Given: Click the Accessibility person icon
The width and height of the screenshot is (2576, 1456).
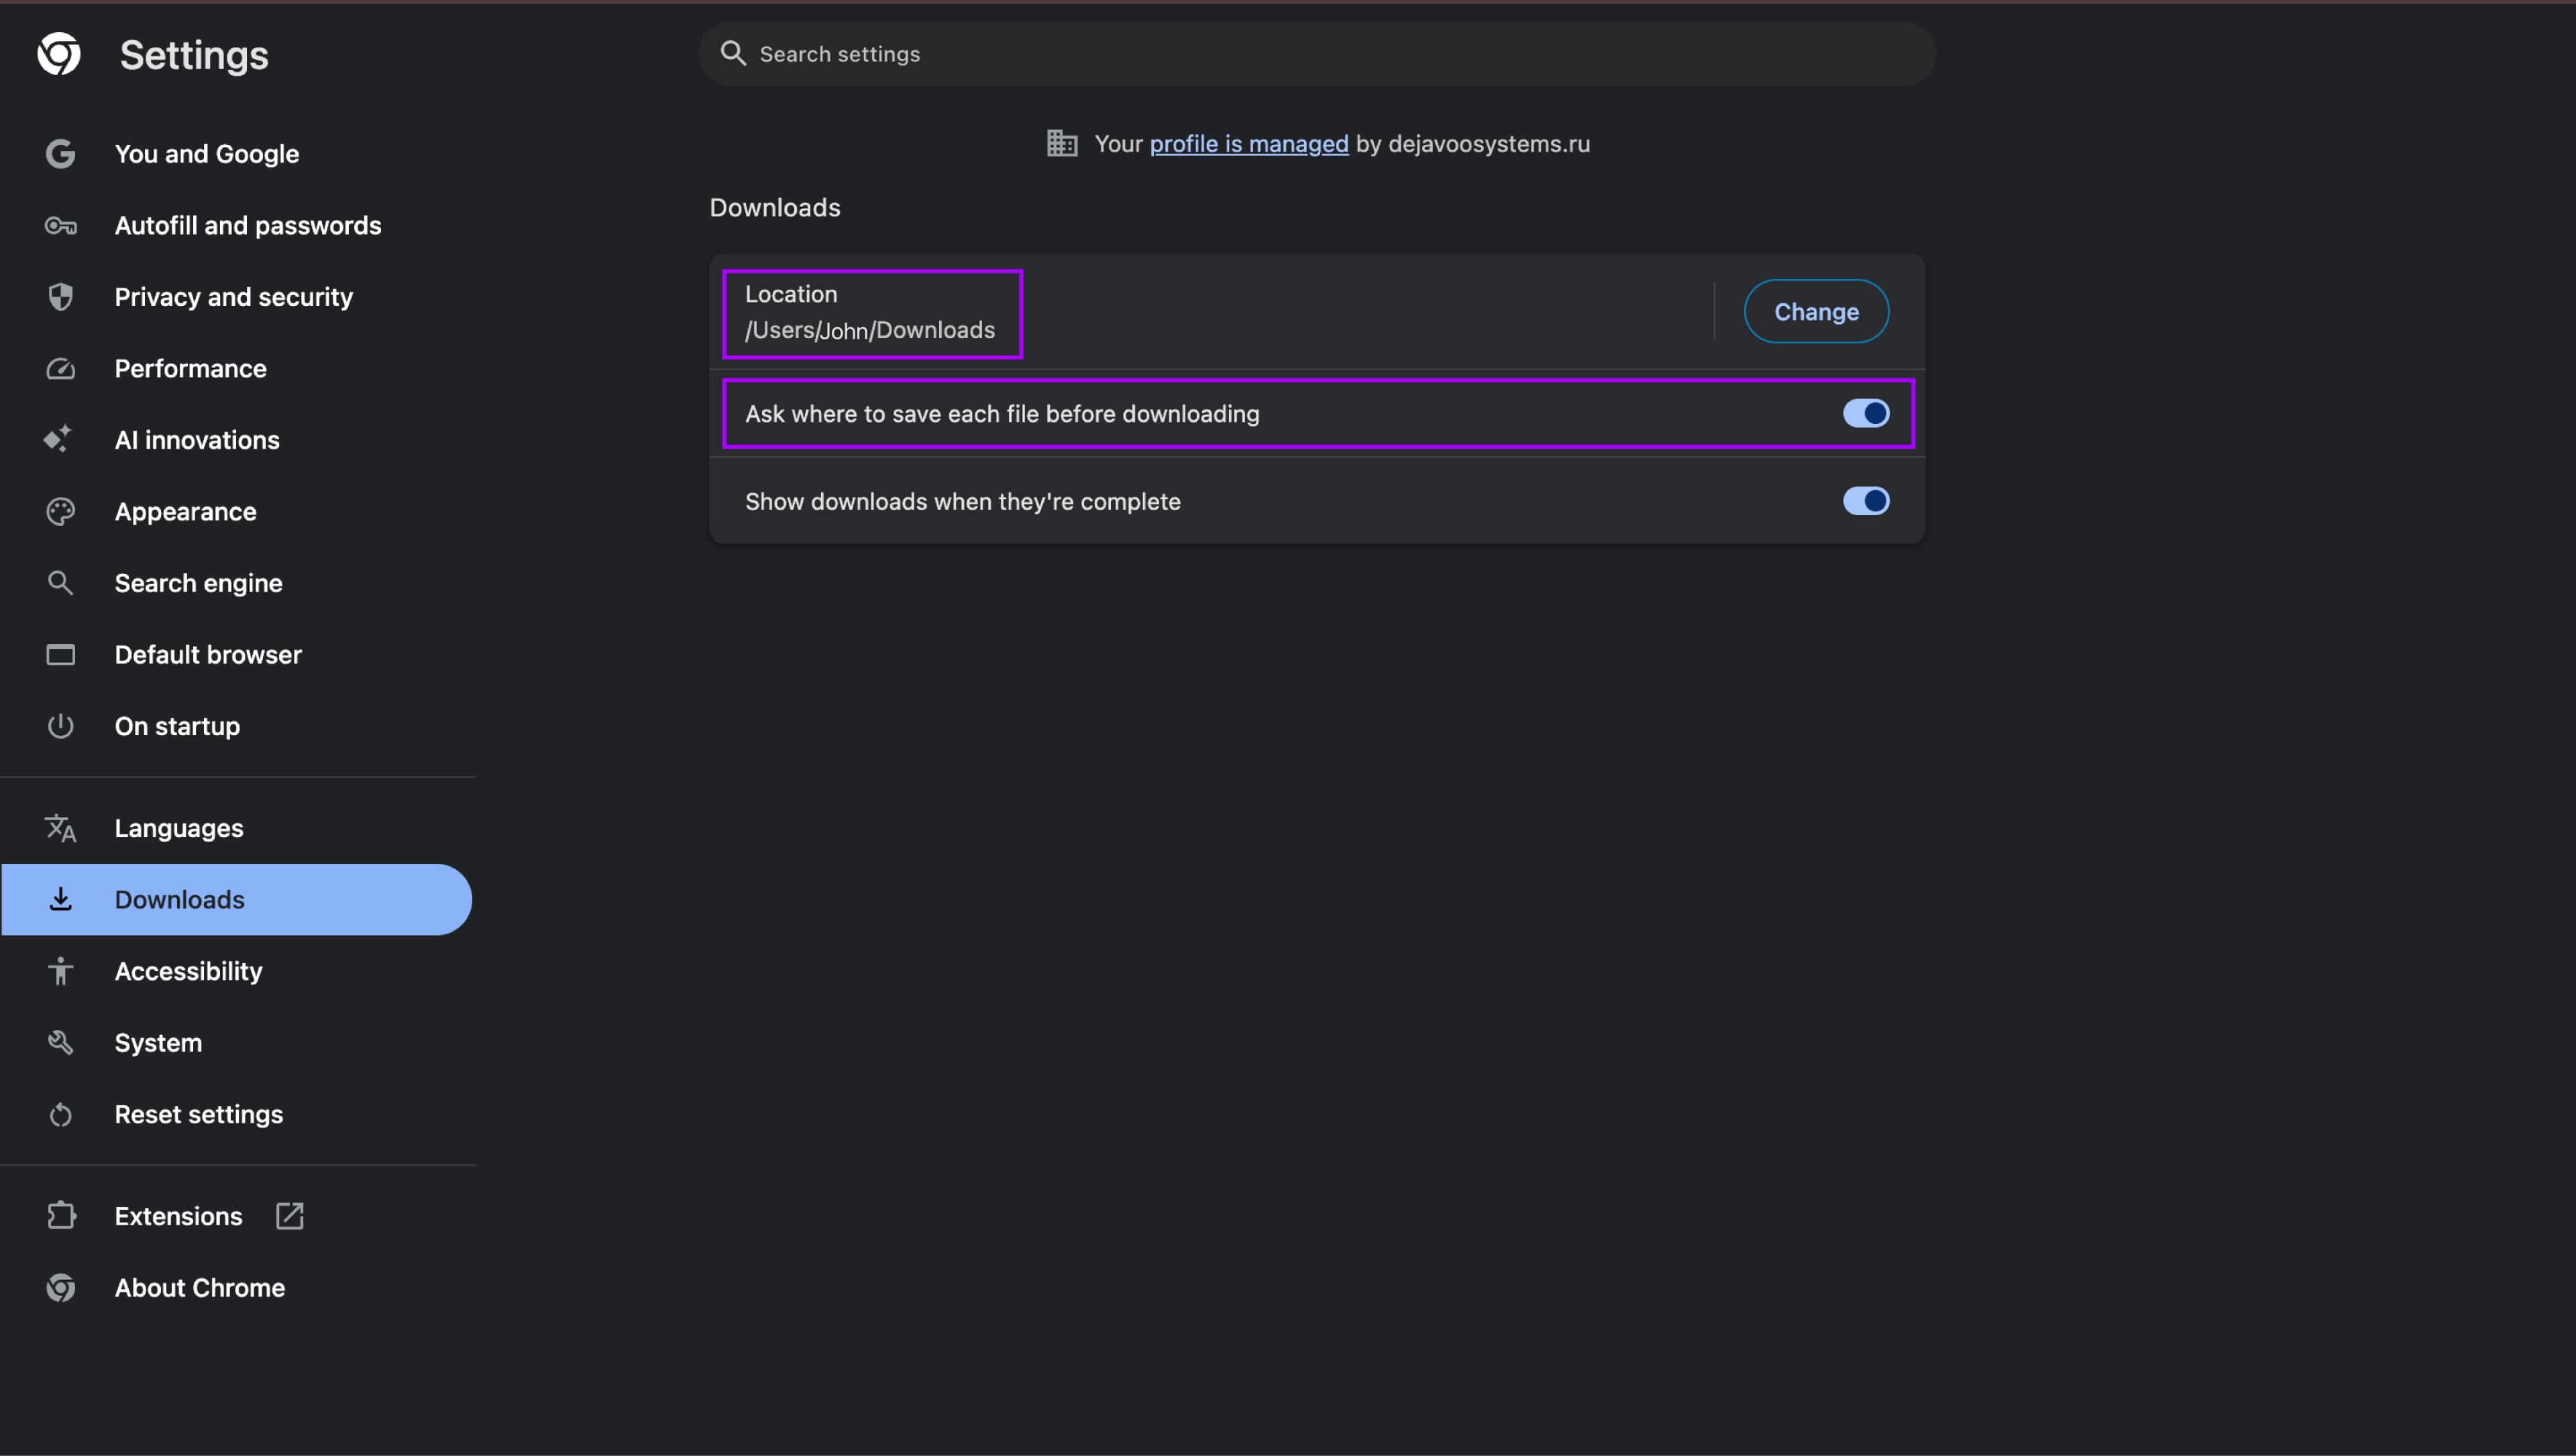Looking at the screenshot, I should tap(60, 971).
